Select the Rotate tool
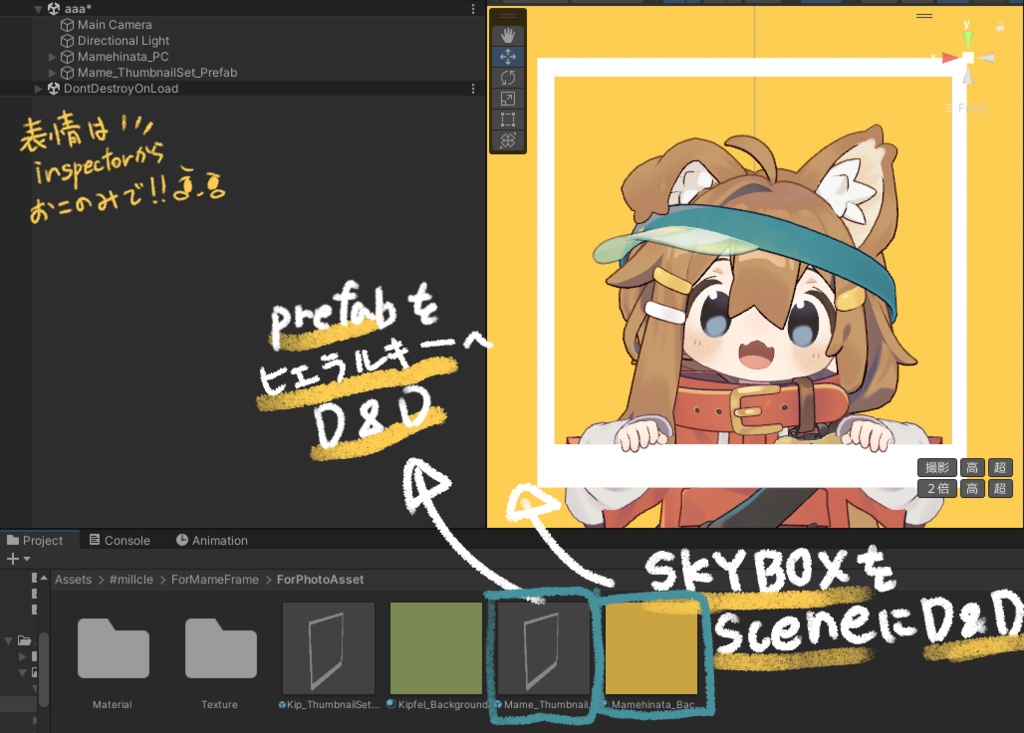This screenshot has height=733, width=1024. click(507, 78)
